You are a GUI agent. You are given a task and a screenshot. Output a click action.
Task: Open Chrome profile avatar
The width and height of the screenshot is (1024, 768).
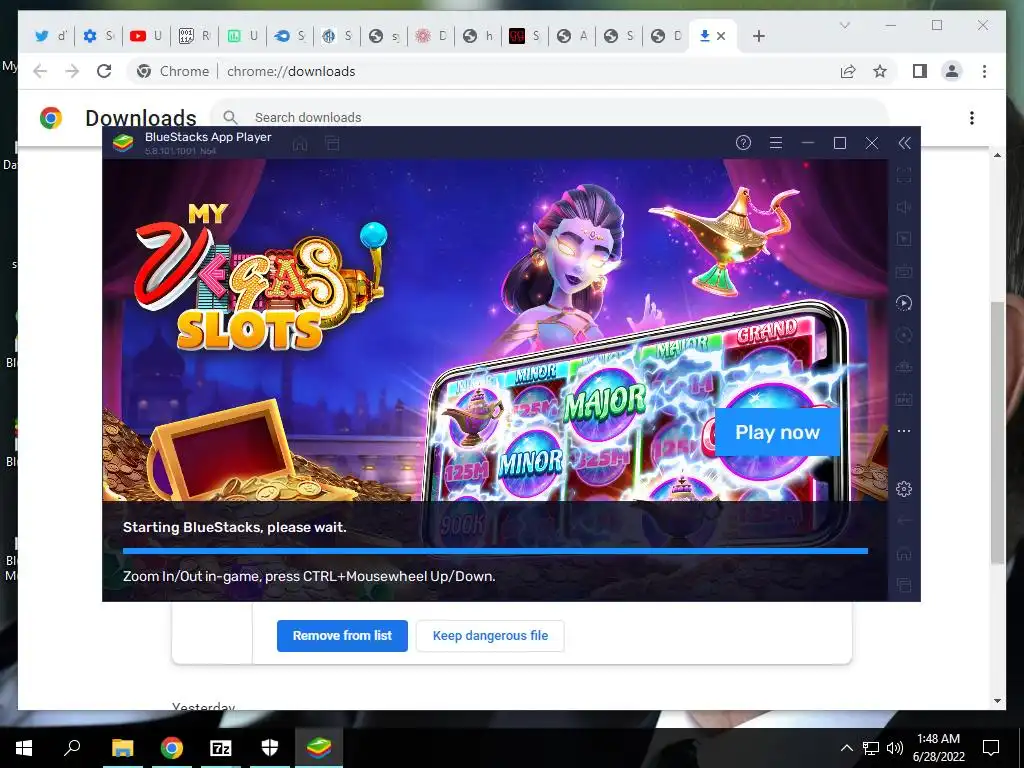pos(952,71)
